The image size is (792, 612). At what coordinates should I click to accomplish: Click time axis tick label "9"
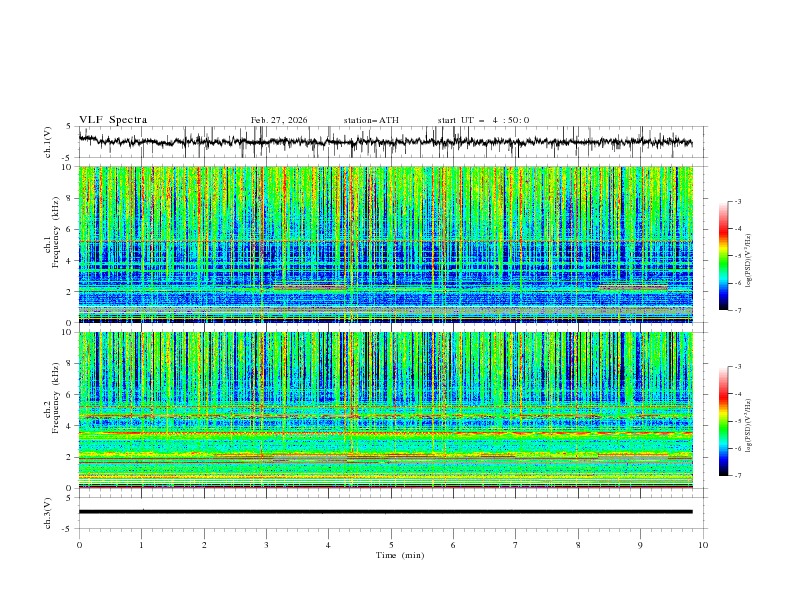(640, 545)
